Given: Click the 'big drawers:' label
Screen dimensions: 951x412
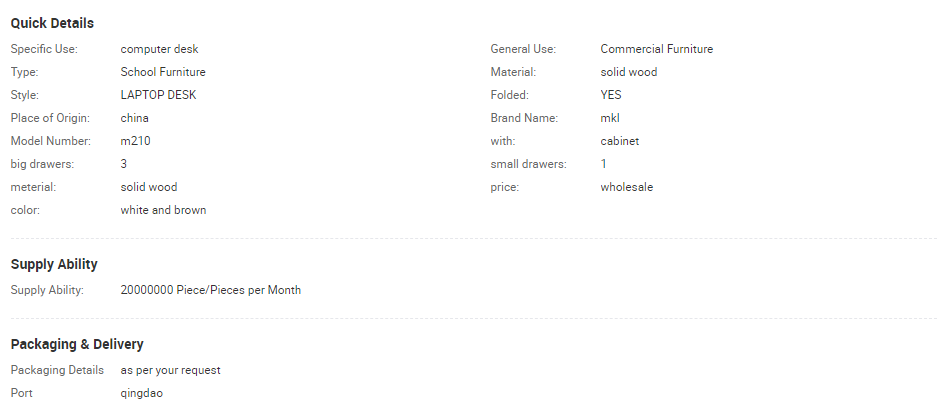Looking at the screenshot, I should [43, 164].
